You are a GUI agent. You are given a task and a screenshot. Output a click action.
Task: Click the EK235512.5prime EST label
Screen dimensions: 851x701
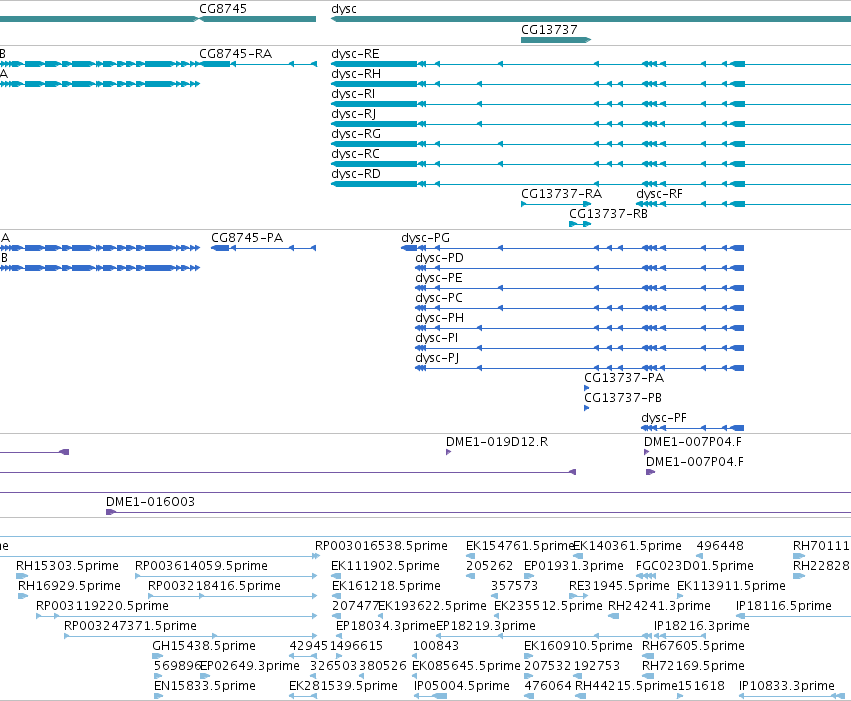tap(548, 606)
